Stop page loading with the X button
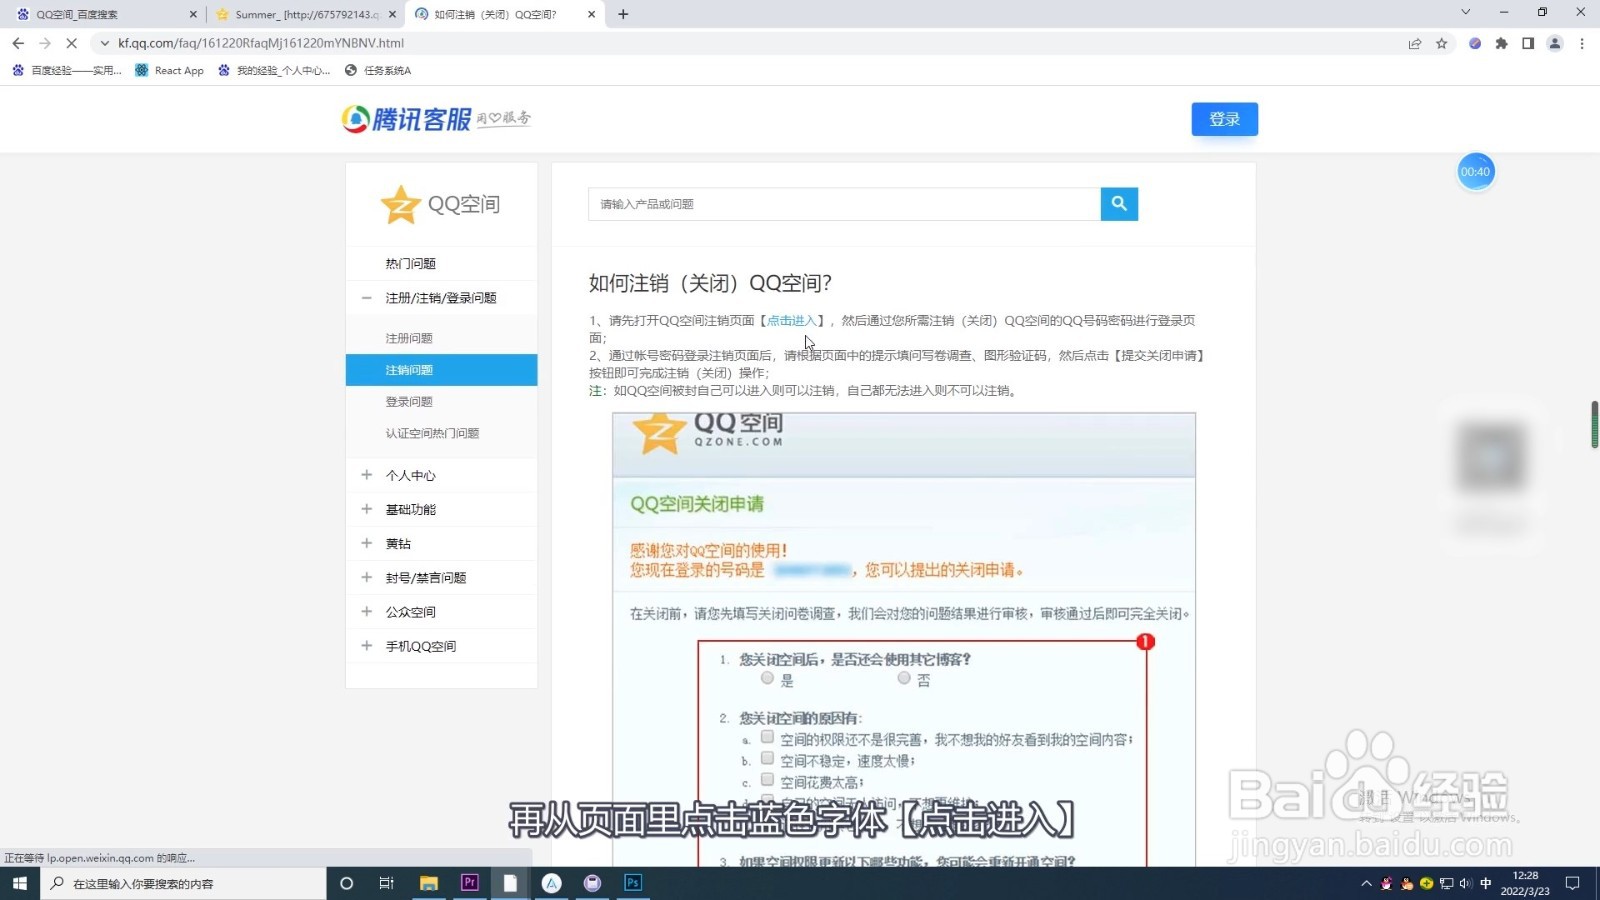 pos(71,43)
